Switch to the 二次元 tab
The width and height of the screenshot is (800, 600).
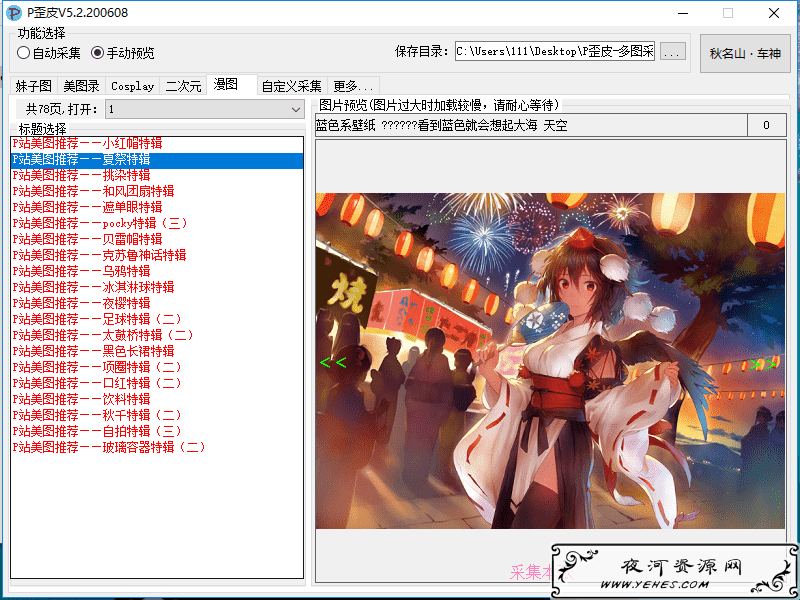pos(183,86)
